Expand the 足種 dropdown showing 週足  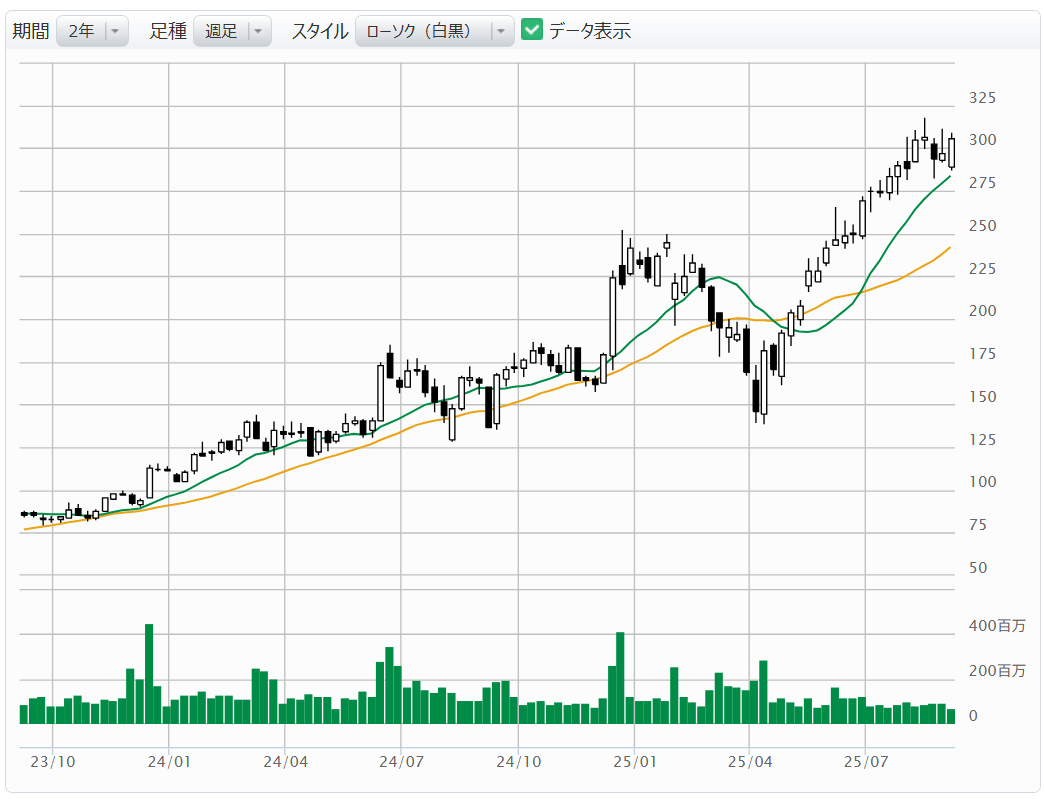click(232, 31)
